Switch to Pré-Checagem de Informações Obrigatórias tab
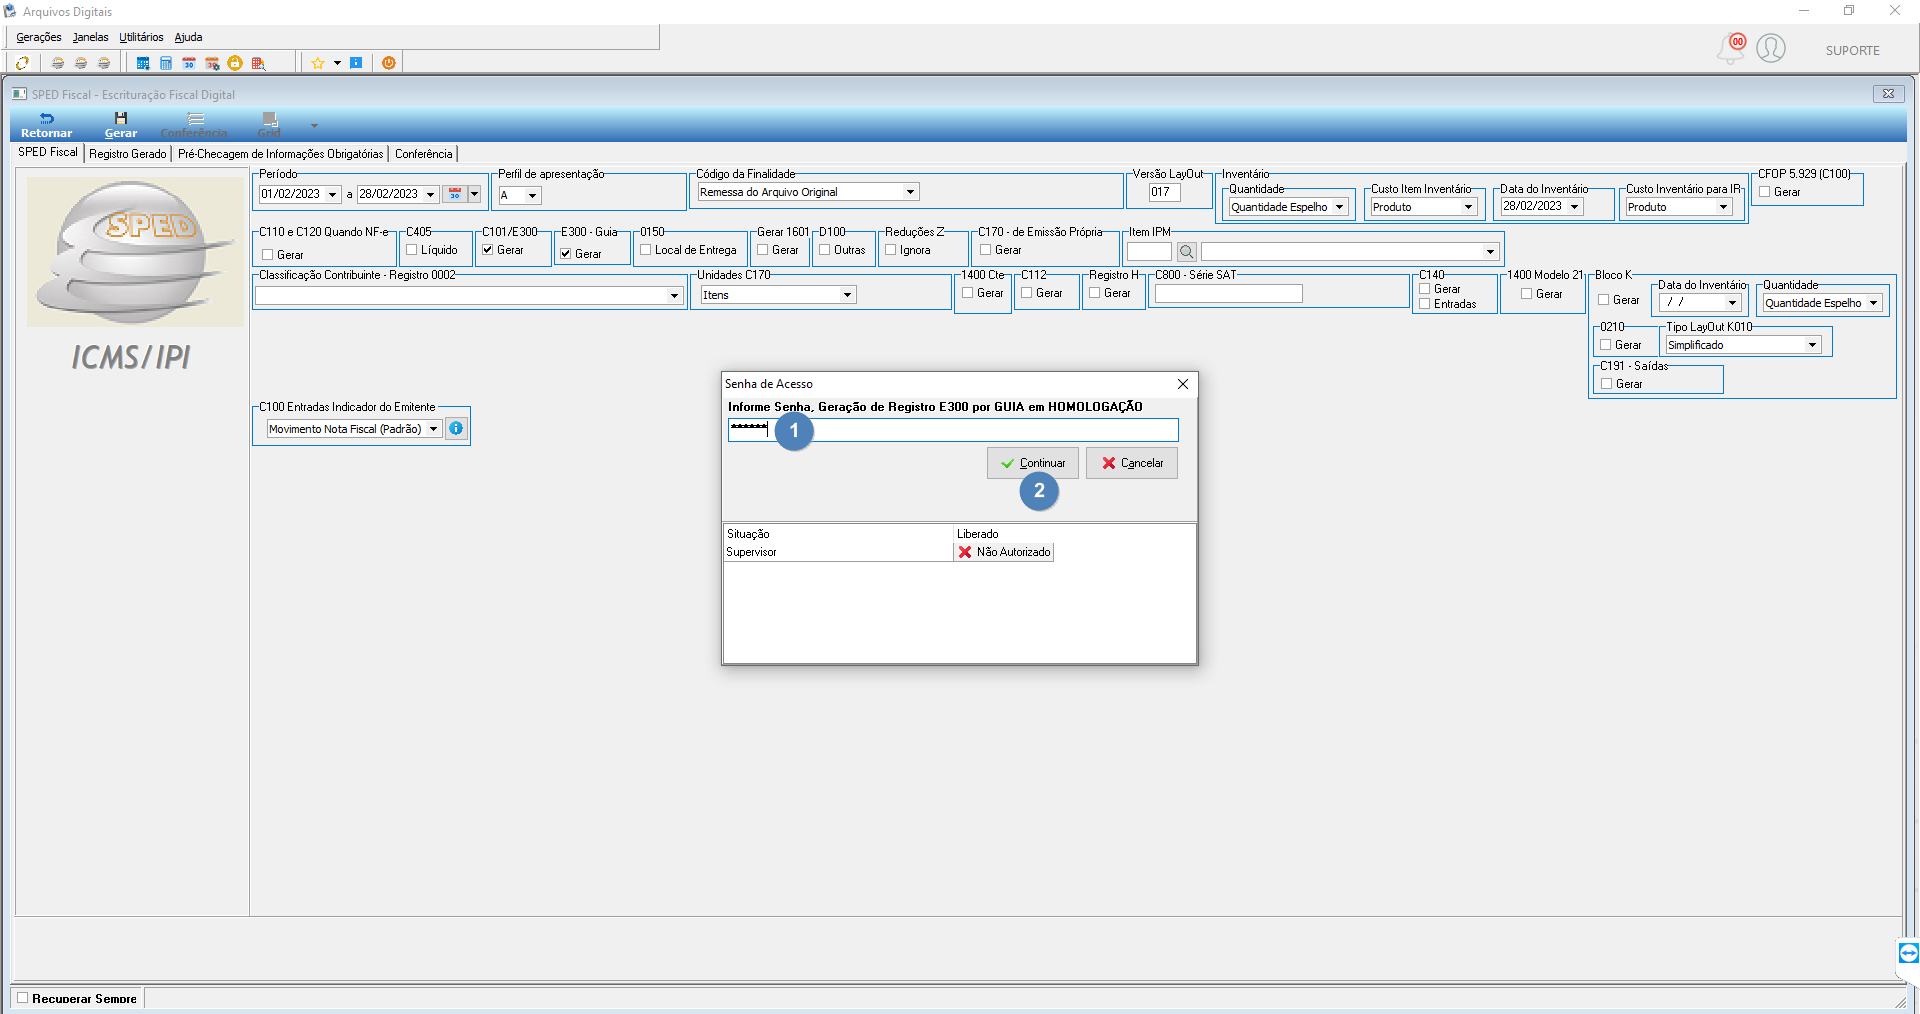Viewport: 1920px width, 1014px height. pyautogui.click(x=281, y=154)
